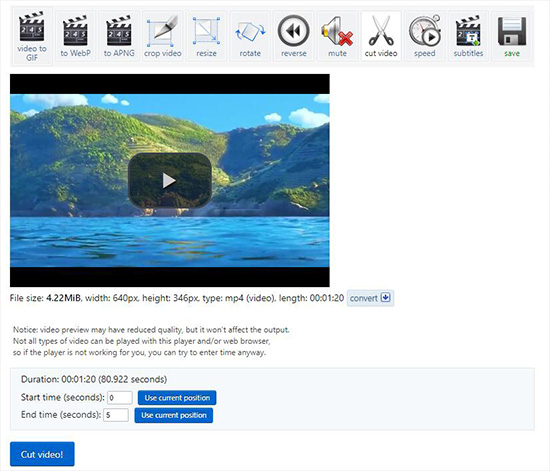Viewport: 550px width, 471px height.
Task: Play the video preview
Action: 170,180
